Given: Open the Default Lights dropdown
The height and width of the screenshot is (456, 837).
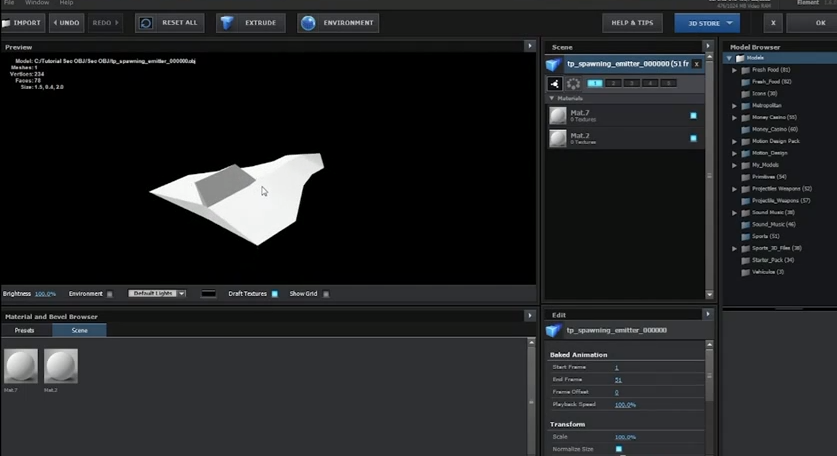Looking at the screenshot, I should (156, 294).
